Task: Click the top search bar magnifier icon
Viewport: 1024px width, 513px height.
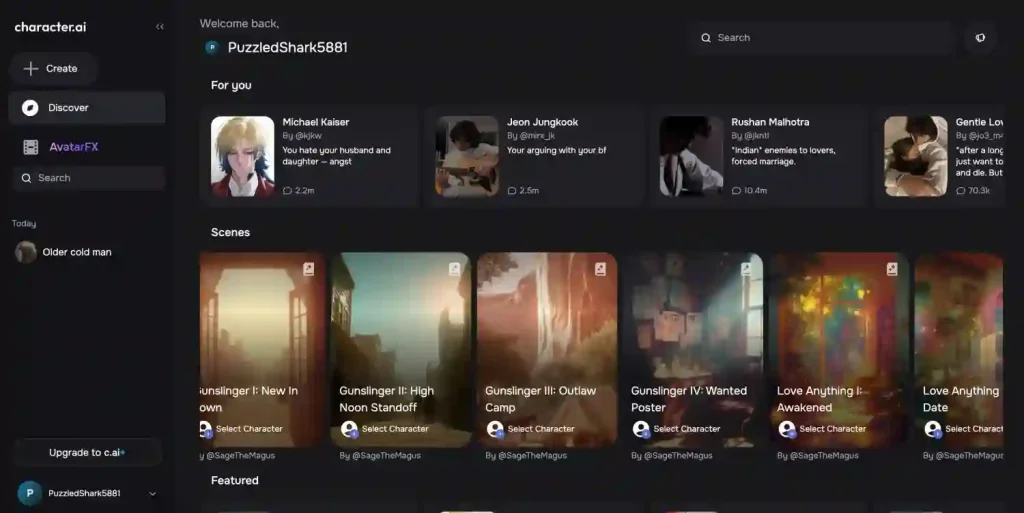Action: coord(706,38)
